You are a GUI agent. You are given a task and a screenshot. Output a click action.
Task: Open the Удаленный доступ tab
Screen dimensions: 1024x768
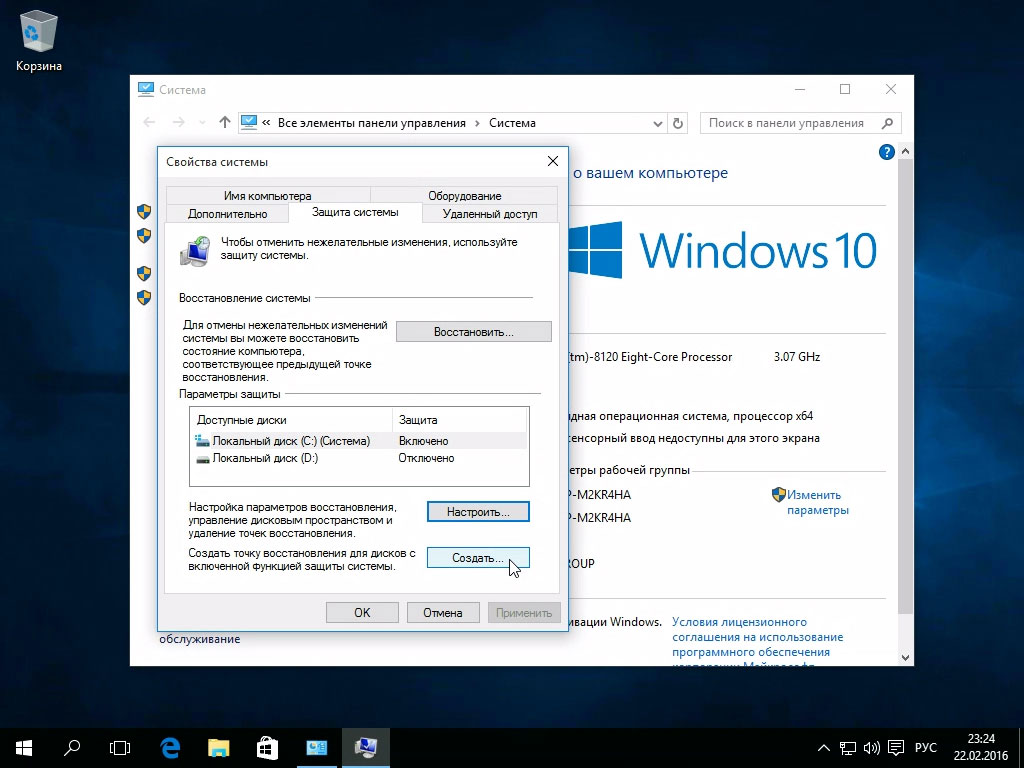click(490, 214)
